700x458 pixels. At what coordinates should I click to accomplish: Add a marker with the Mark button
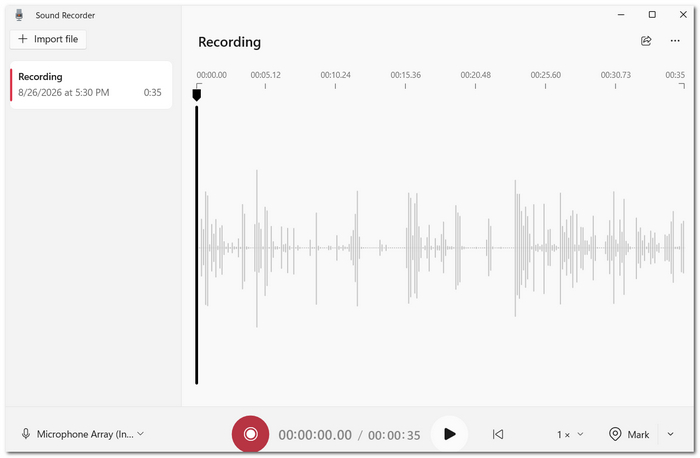coord(629,434)
